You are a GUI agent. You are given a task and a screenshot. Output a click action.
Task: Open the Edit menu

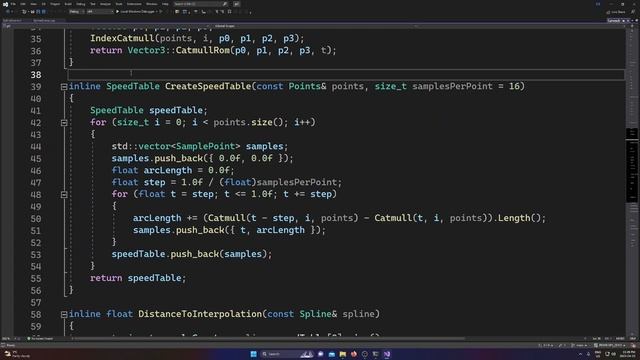pyautogui.click(x=23, y=4)
